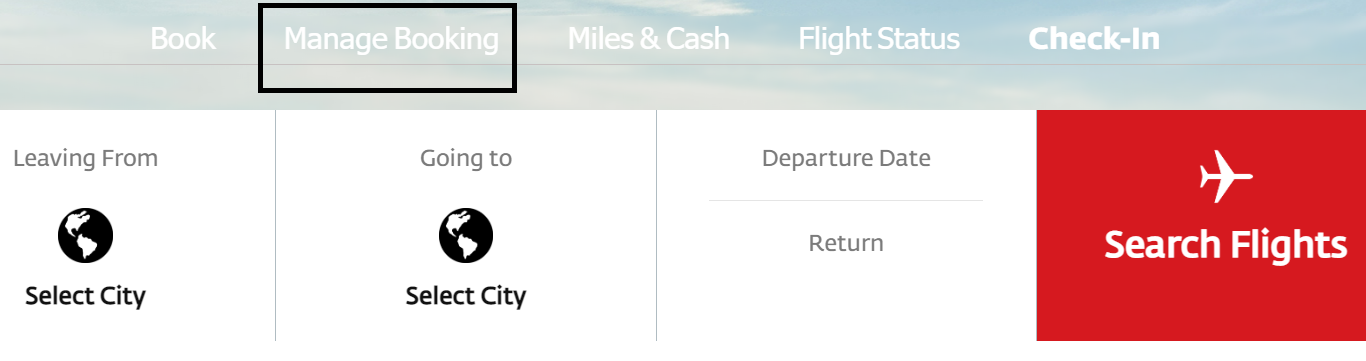Click the Going to label
1366x361 pixels.
click(x=466, y=158)
